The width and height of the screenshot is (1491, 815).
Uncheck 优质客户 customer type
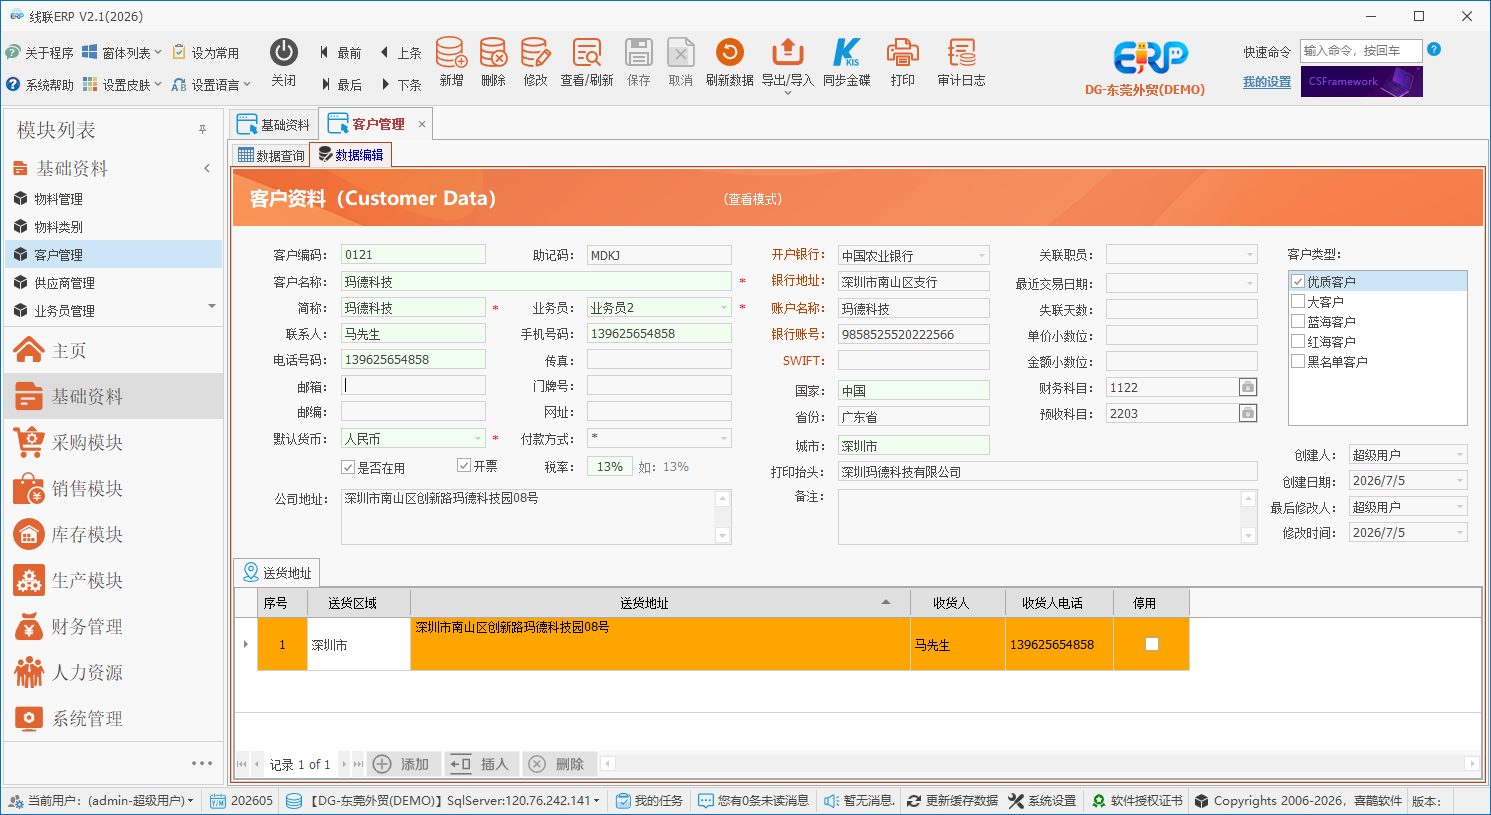(1298, 282)
